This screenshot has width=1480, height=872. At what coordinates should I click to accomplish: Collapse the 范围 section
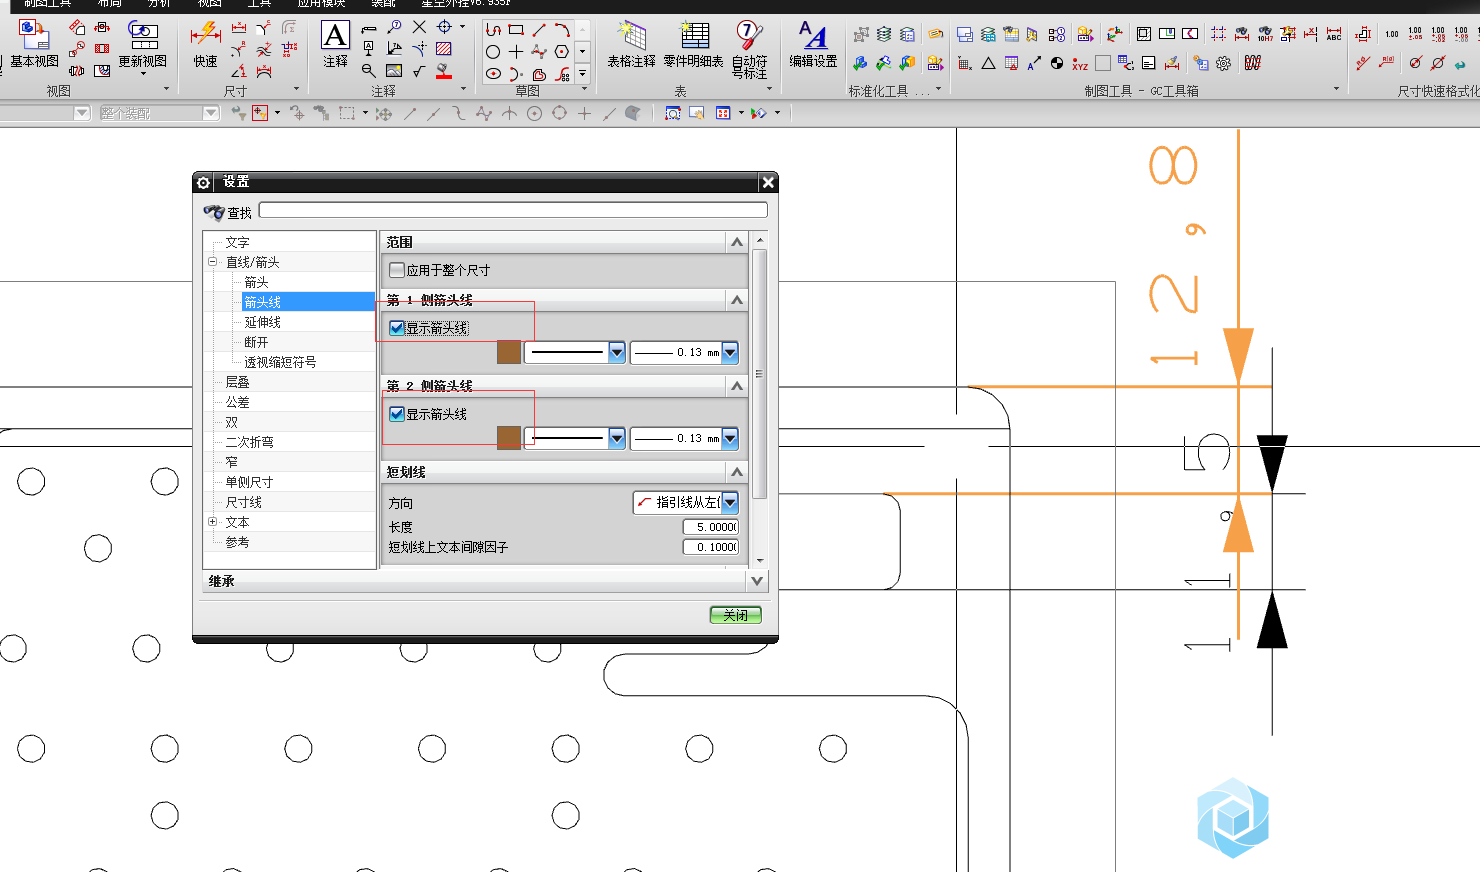tap(737, 242)
